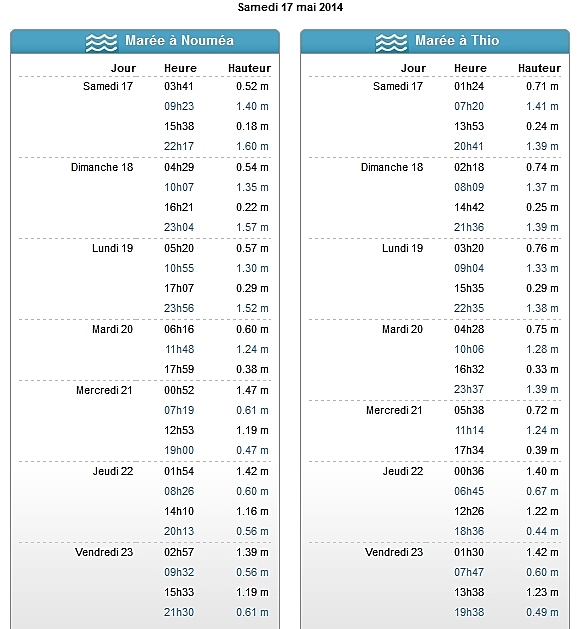Viewport: 580px width, 629px height.
Task: Click the Hauteur column header in Thio table
Action: [x=539, y=68]
